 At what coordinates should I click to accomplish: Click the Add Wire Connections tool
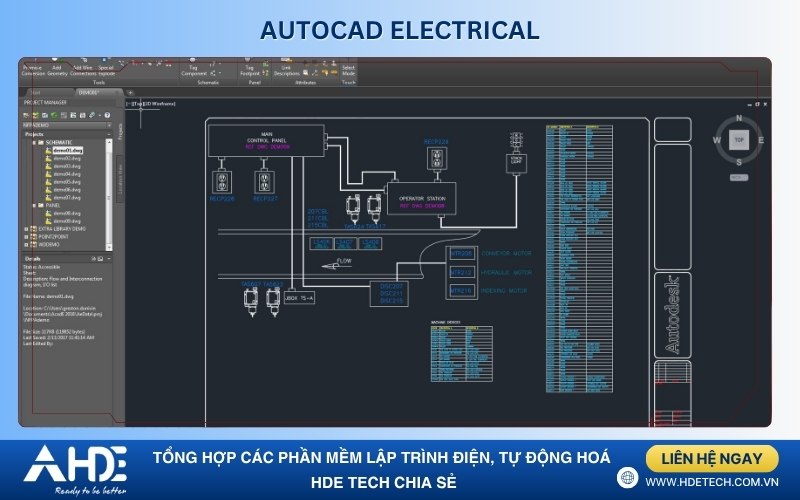(x=83, y=69)
